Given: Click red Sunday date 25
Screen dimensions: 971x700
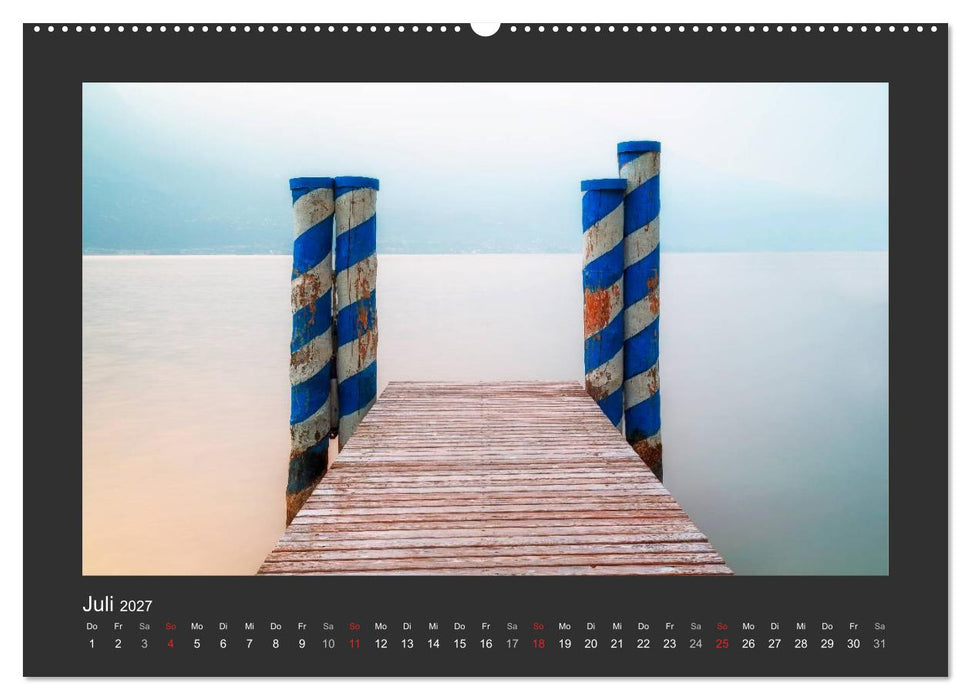Looking at the screenshot, I should point(722,644).
